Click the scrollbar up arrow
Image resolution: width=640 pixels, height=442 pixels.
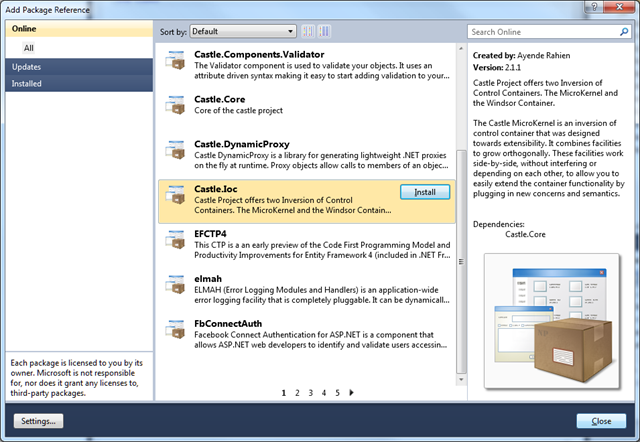point(461,48)
